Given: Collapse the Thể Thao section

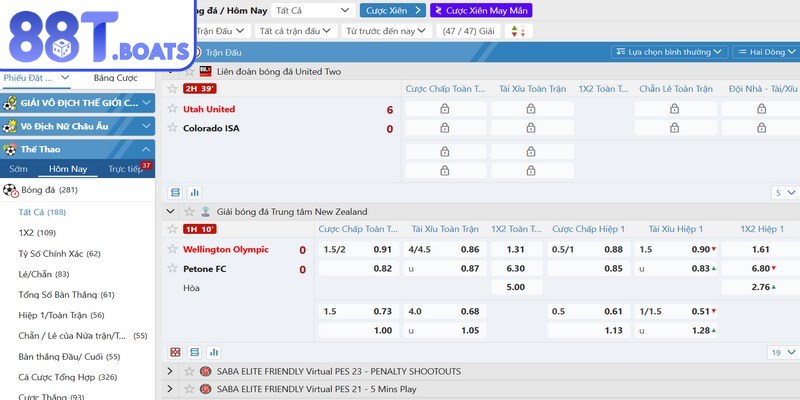Looking at the screenshot, I should pyautogui.click(x=78, y=149).
